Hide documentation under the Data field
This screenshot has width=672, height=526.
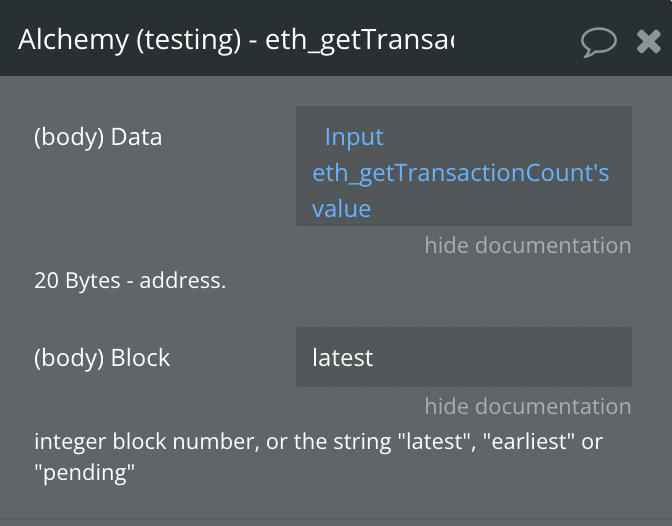pyautogui.click(x=527, y=246)
